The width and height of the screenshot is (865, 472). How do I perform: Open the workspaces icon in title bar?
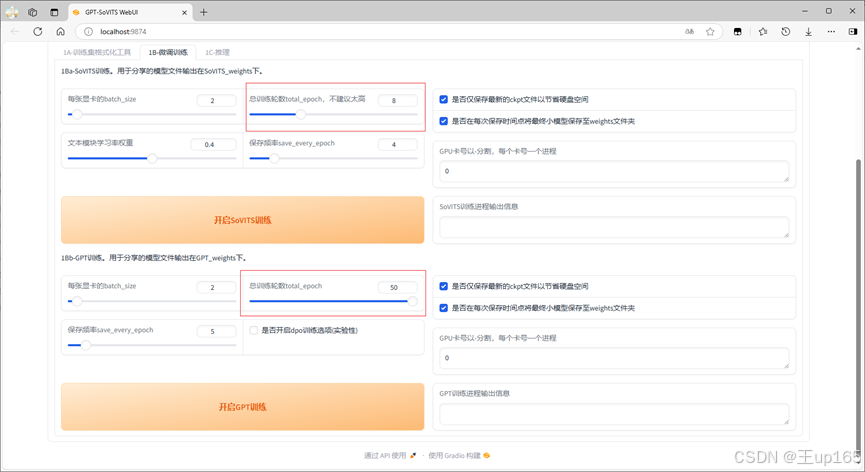click(33, 12)
